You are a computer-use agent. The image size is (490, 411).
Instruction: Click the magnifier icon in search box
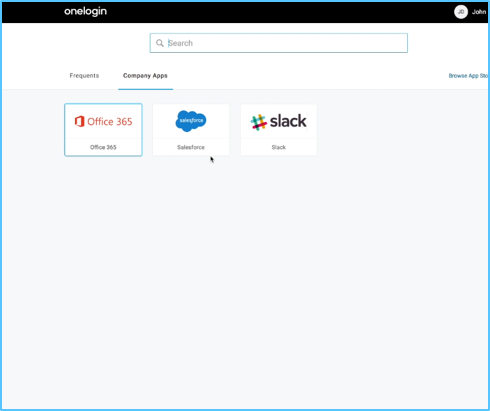[160, 43]
